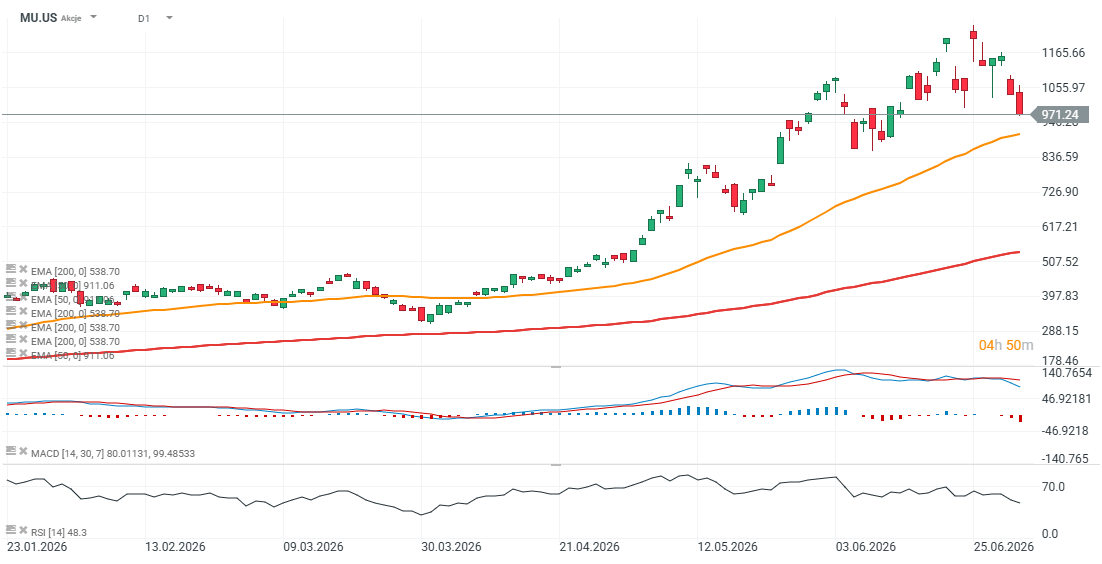Open settings for the MACD [14, 30, 7] indicator
This screenshot has height=564, width=1102.
(11, 452)
